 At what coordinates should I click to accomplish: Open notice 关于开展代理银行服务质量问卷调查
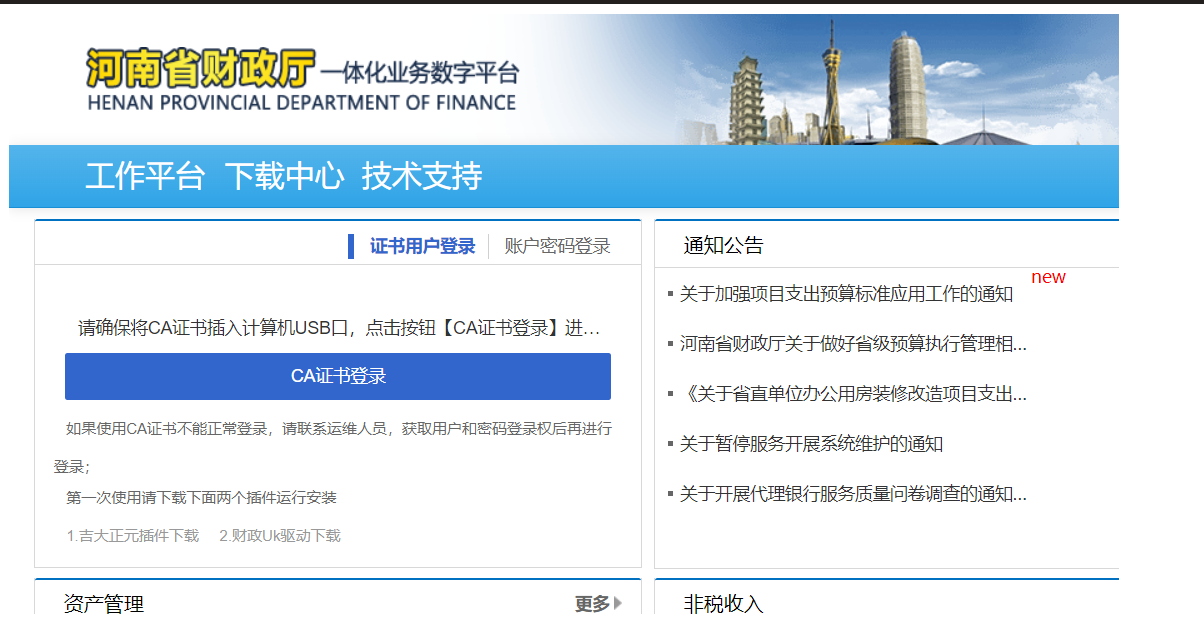tap(853, 494)
